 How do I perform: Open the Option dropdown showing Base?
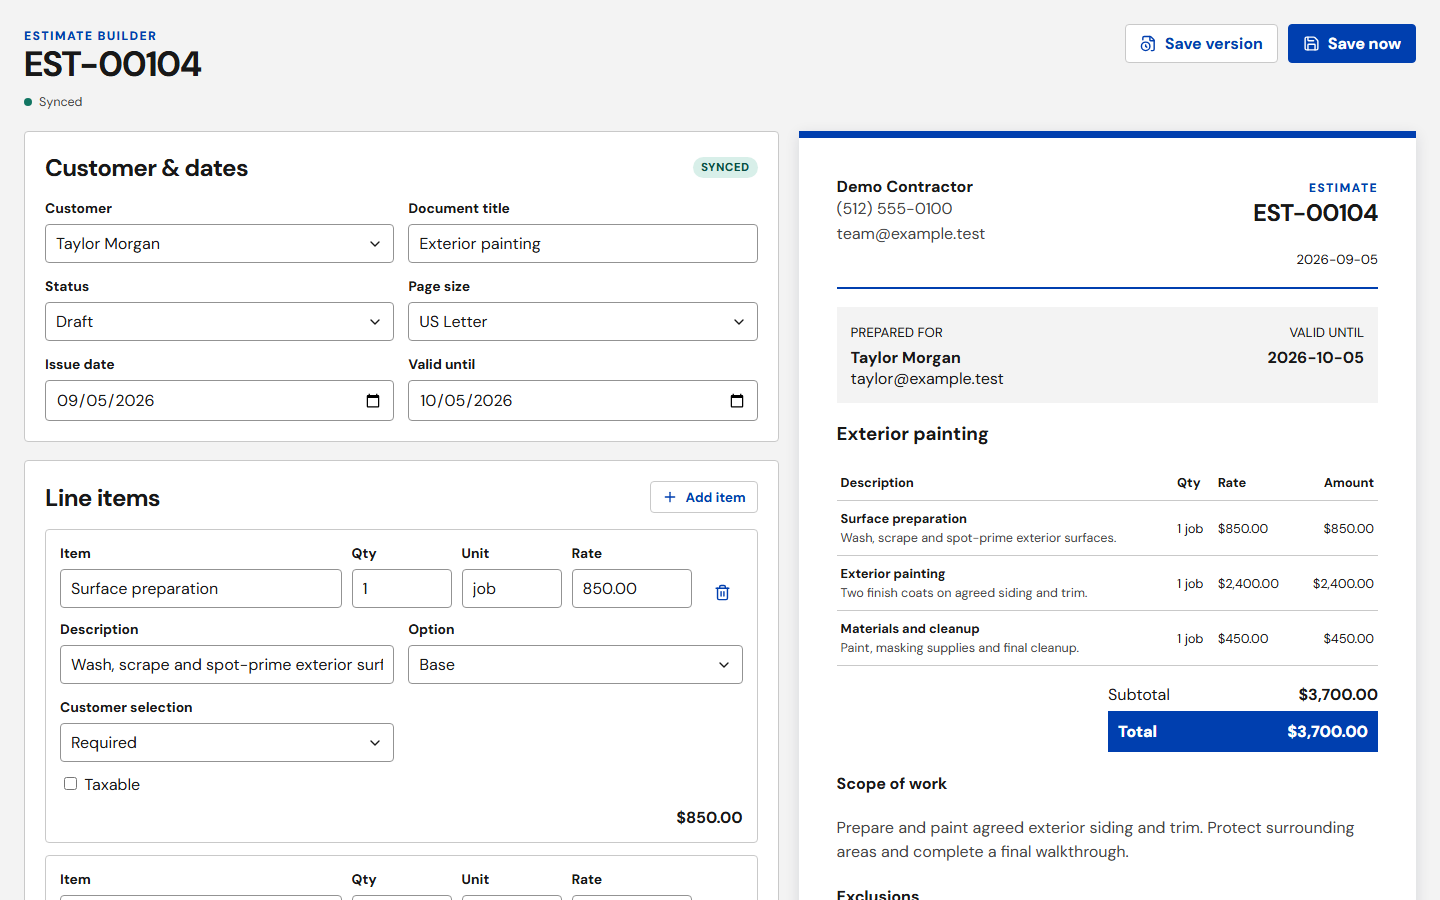tap(575, 665)
